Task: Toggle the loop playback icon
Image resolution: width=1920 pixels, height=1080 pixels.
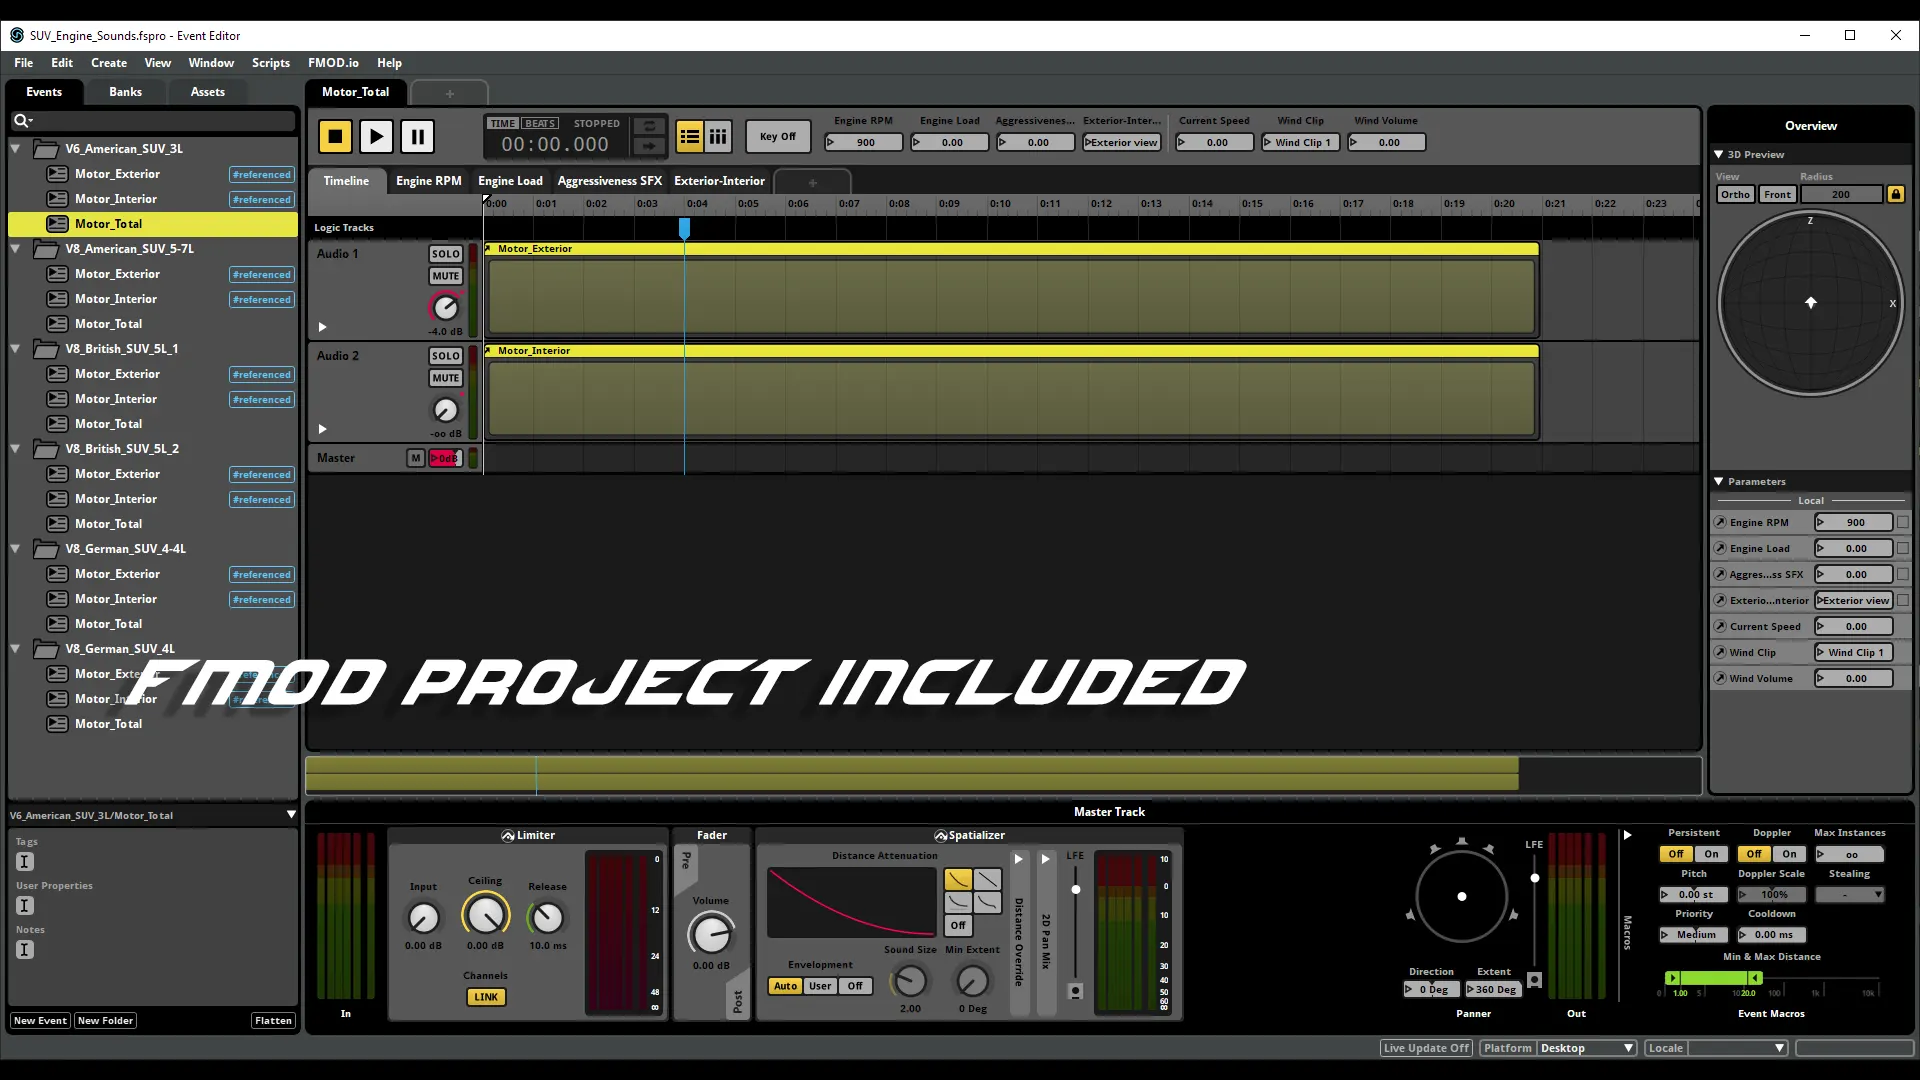Action: pos(649,126)
